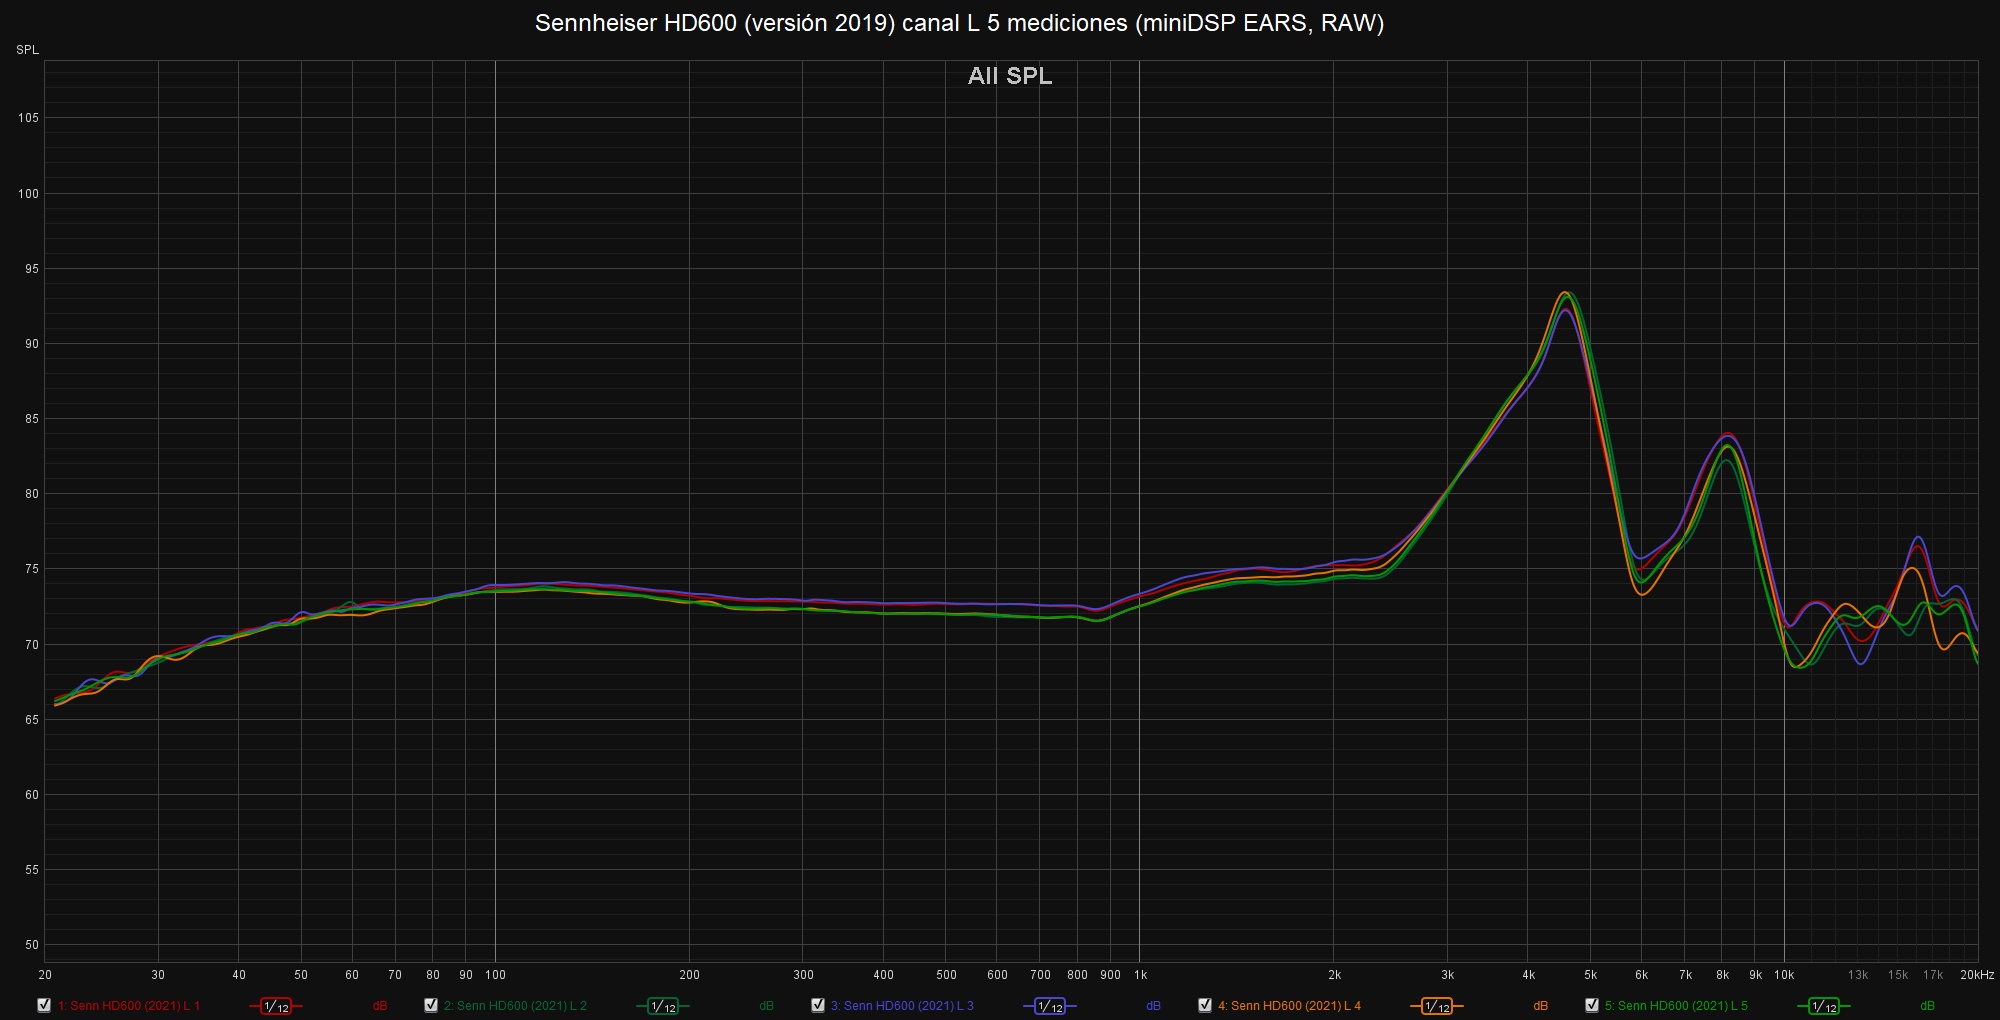Disable the Senn HD600 (2021) L 4 checkbox
The width and height of the screenshot is (2000, 1020).
(1205, 1005)
